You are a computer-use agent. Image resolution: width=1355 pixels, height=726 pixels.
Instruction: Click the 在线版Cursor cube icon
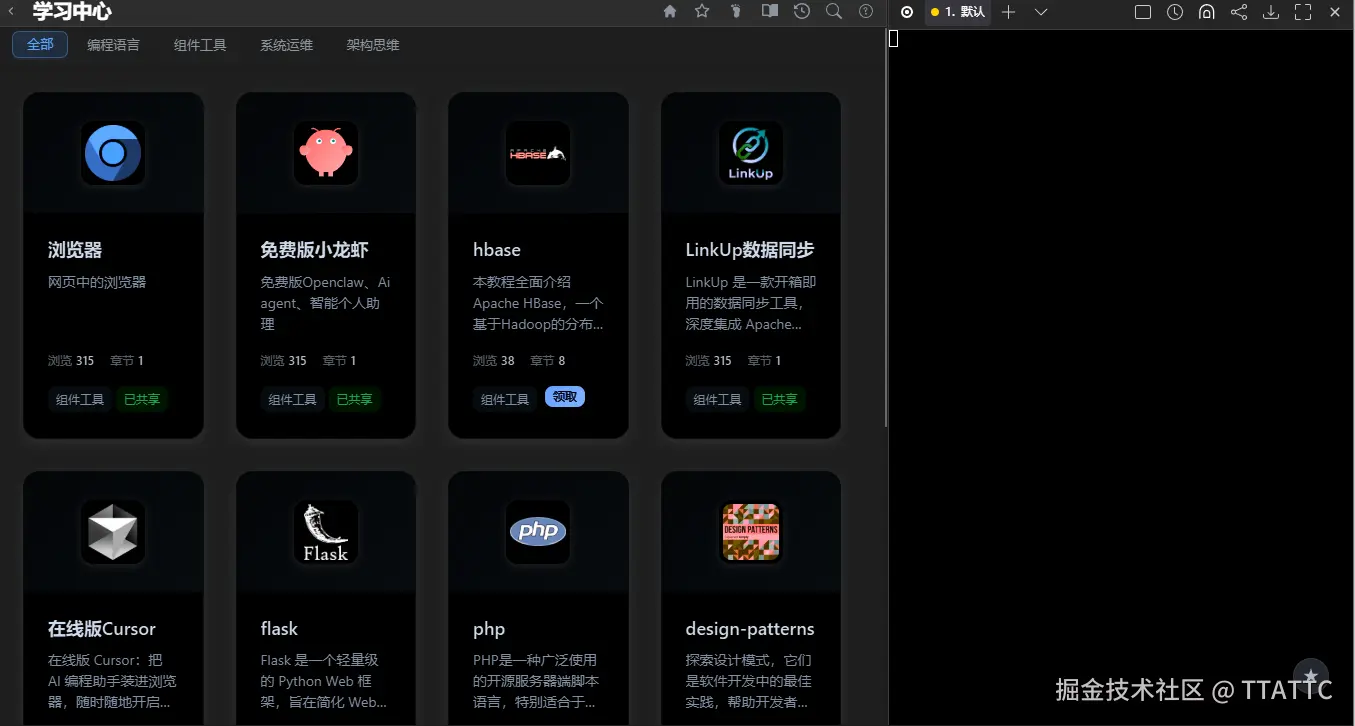113,532
